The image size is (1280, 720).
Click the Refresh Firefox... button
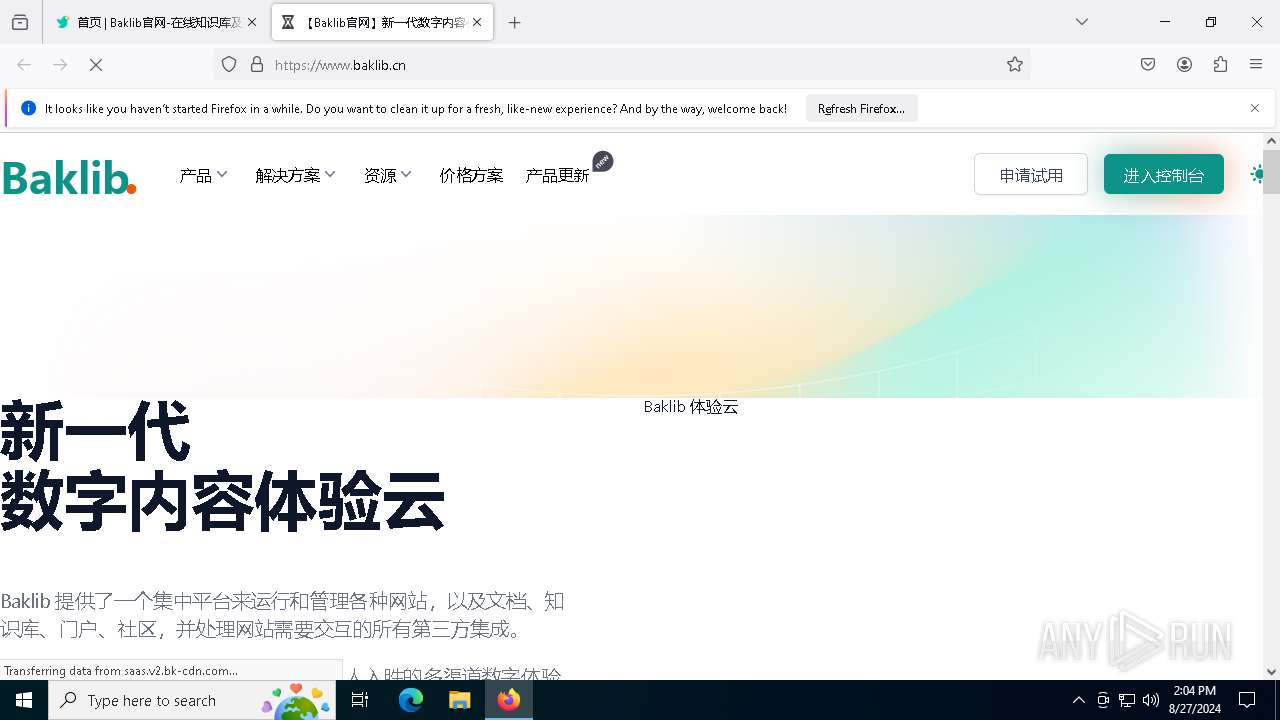pyautogui.click(x=861, y=108)
